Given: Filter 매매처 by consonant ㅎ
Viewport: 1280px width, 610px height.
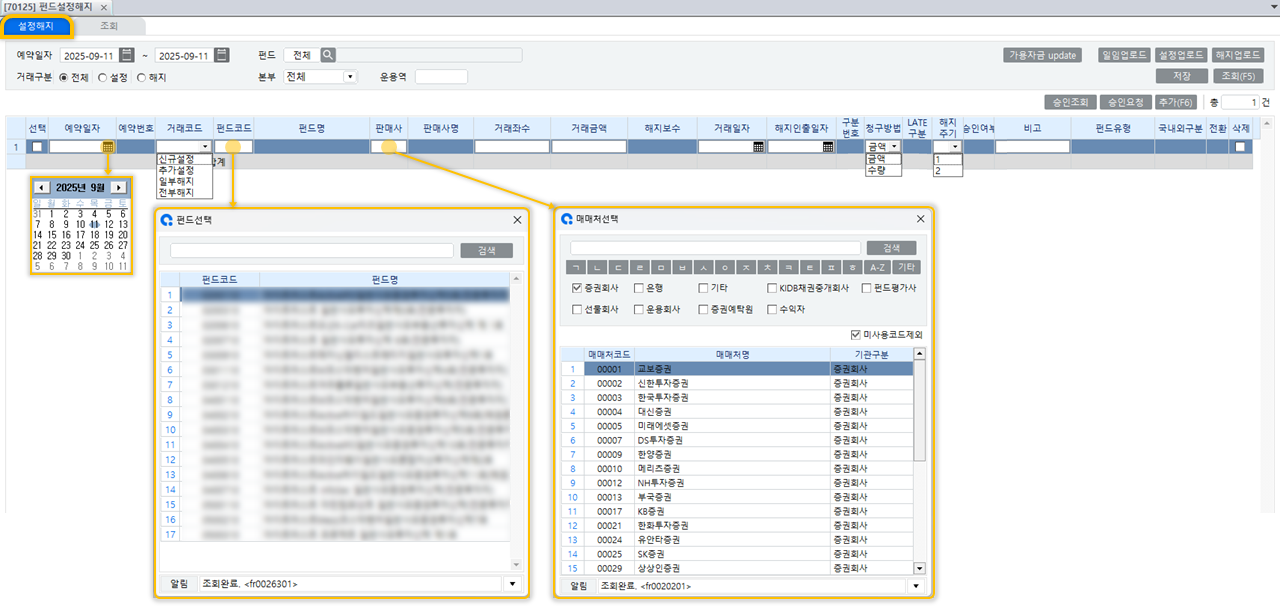Looking at the screenshot, I should coord(854,267).
